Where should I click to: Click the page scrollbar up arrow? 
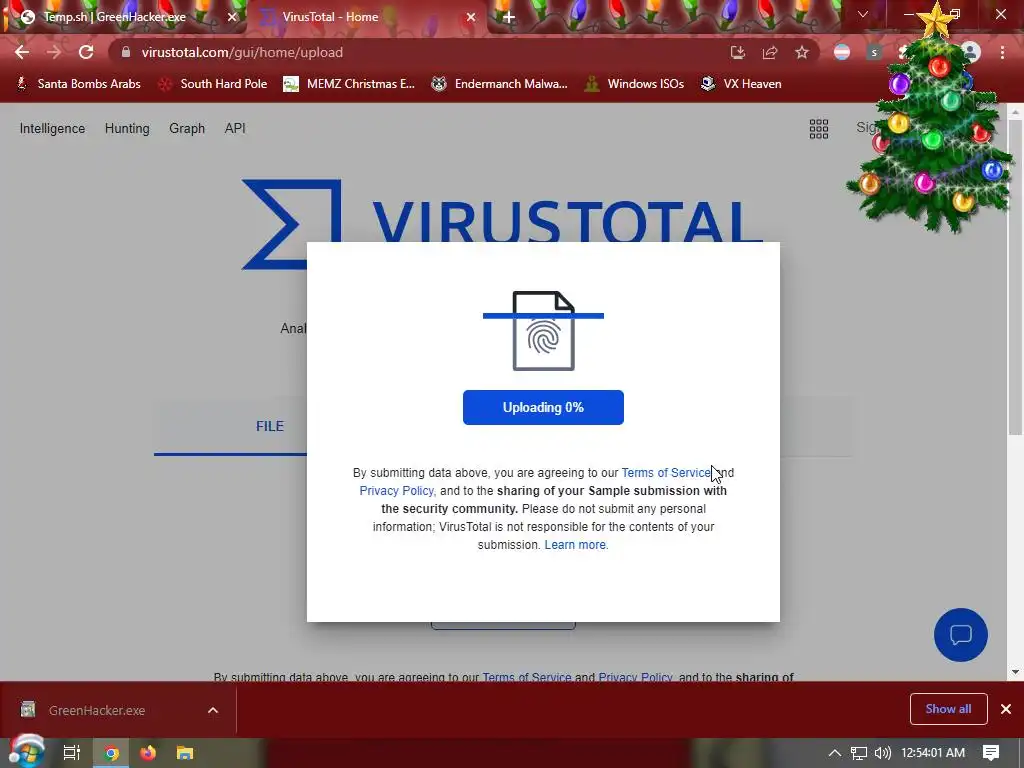click(1016, 111)
